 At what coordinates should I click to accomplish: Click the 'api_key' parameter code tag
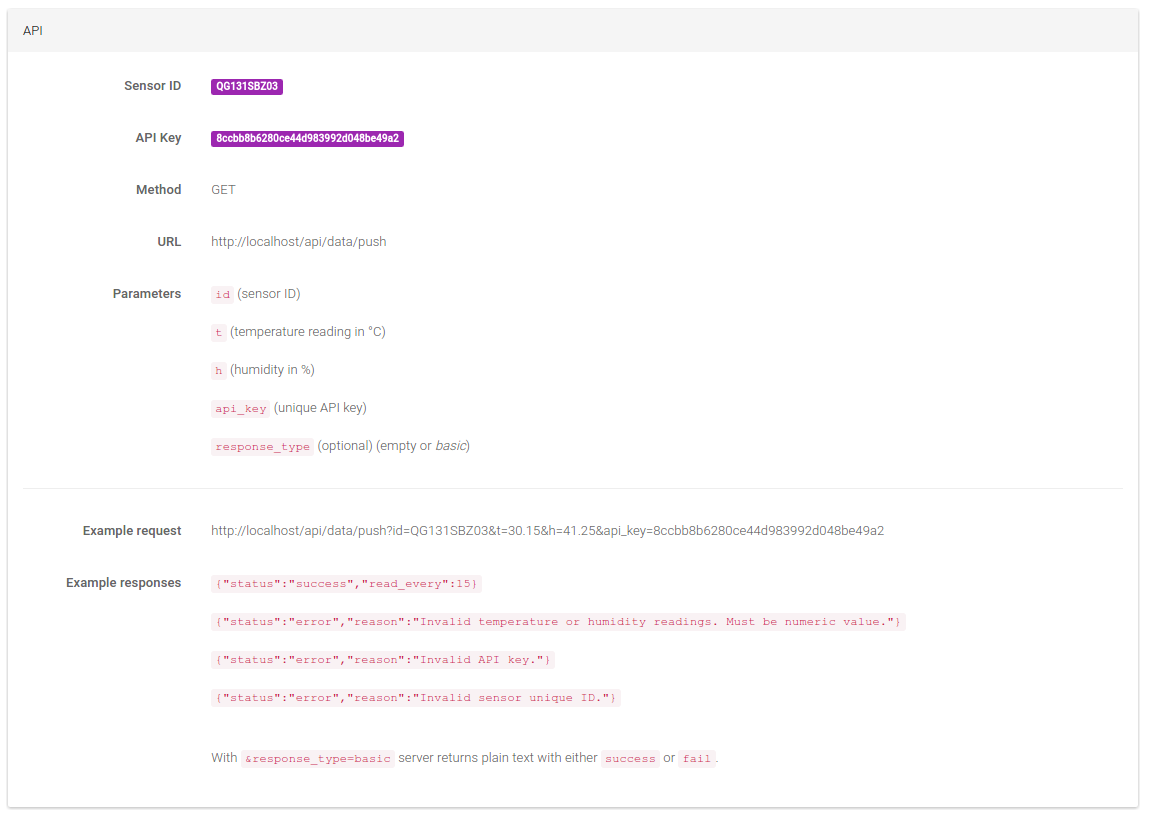tap(241, 409)
